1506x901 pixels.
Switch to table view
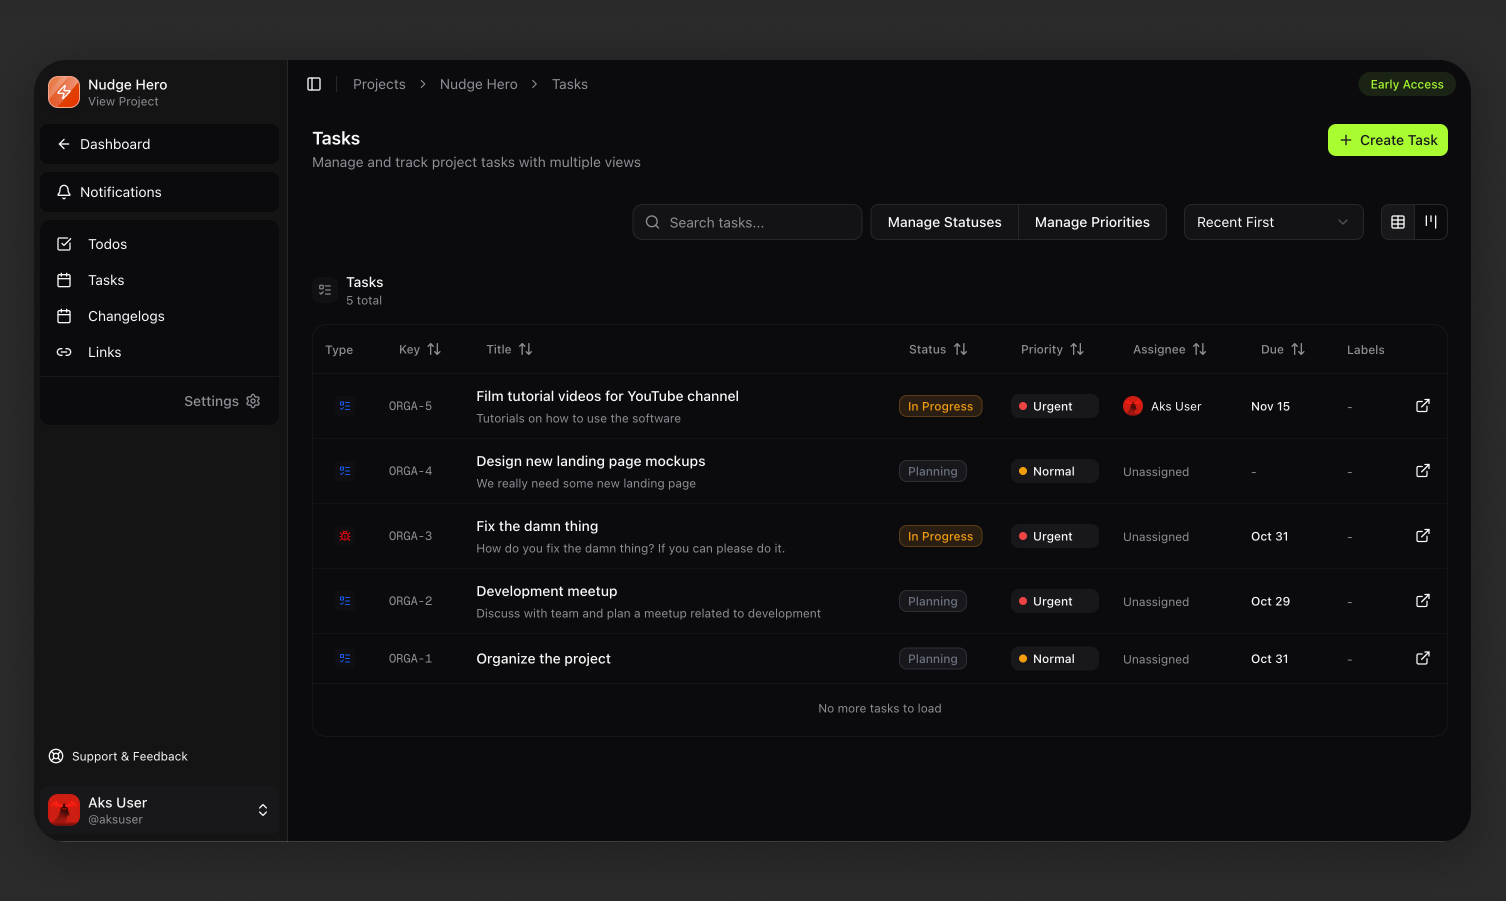pos(1398,222)
